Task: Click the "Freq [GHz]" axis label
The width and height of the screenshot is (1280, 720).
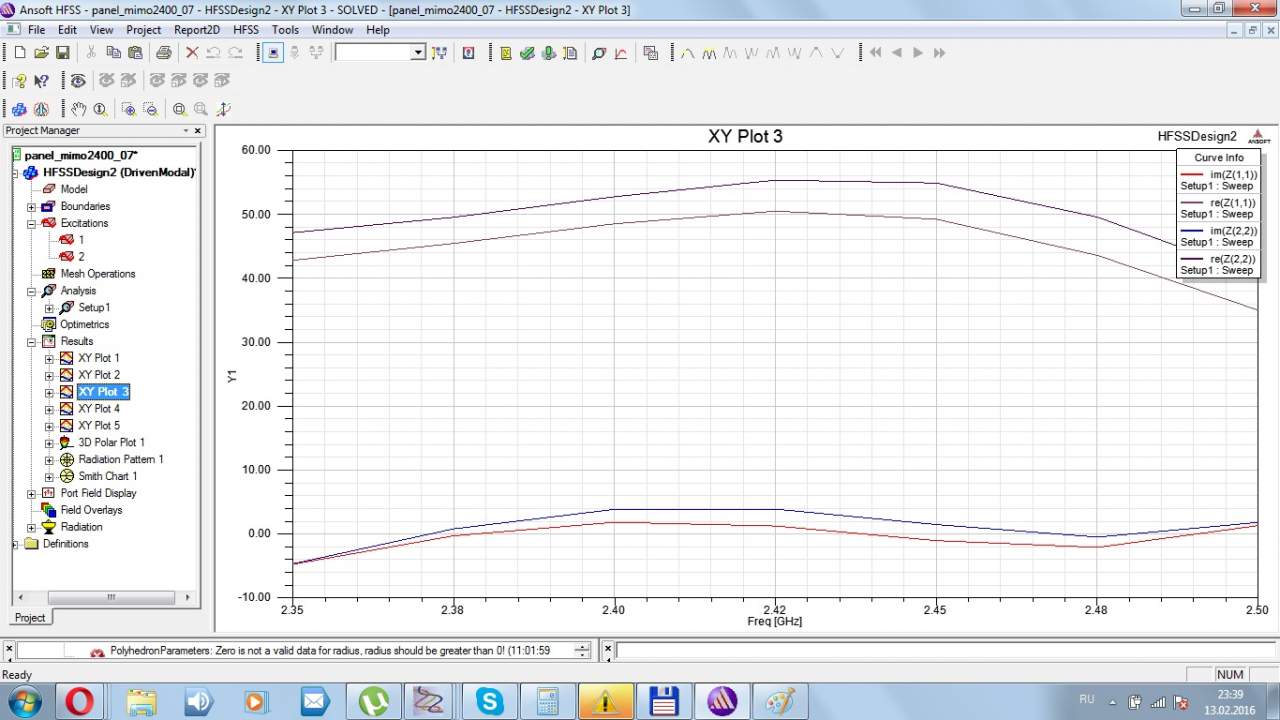Action: click(774, 621)
